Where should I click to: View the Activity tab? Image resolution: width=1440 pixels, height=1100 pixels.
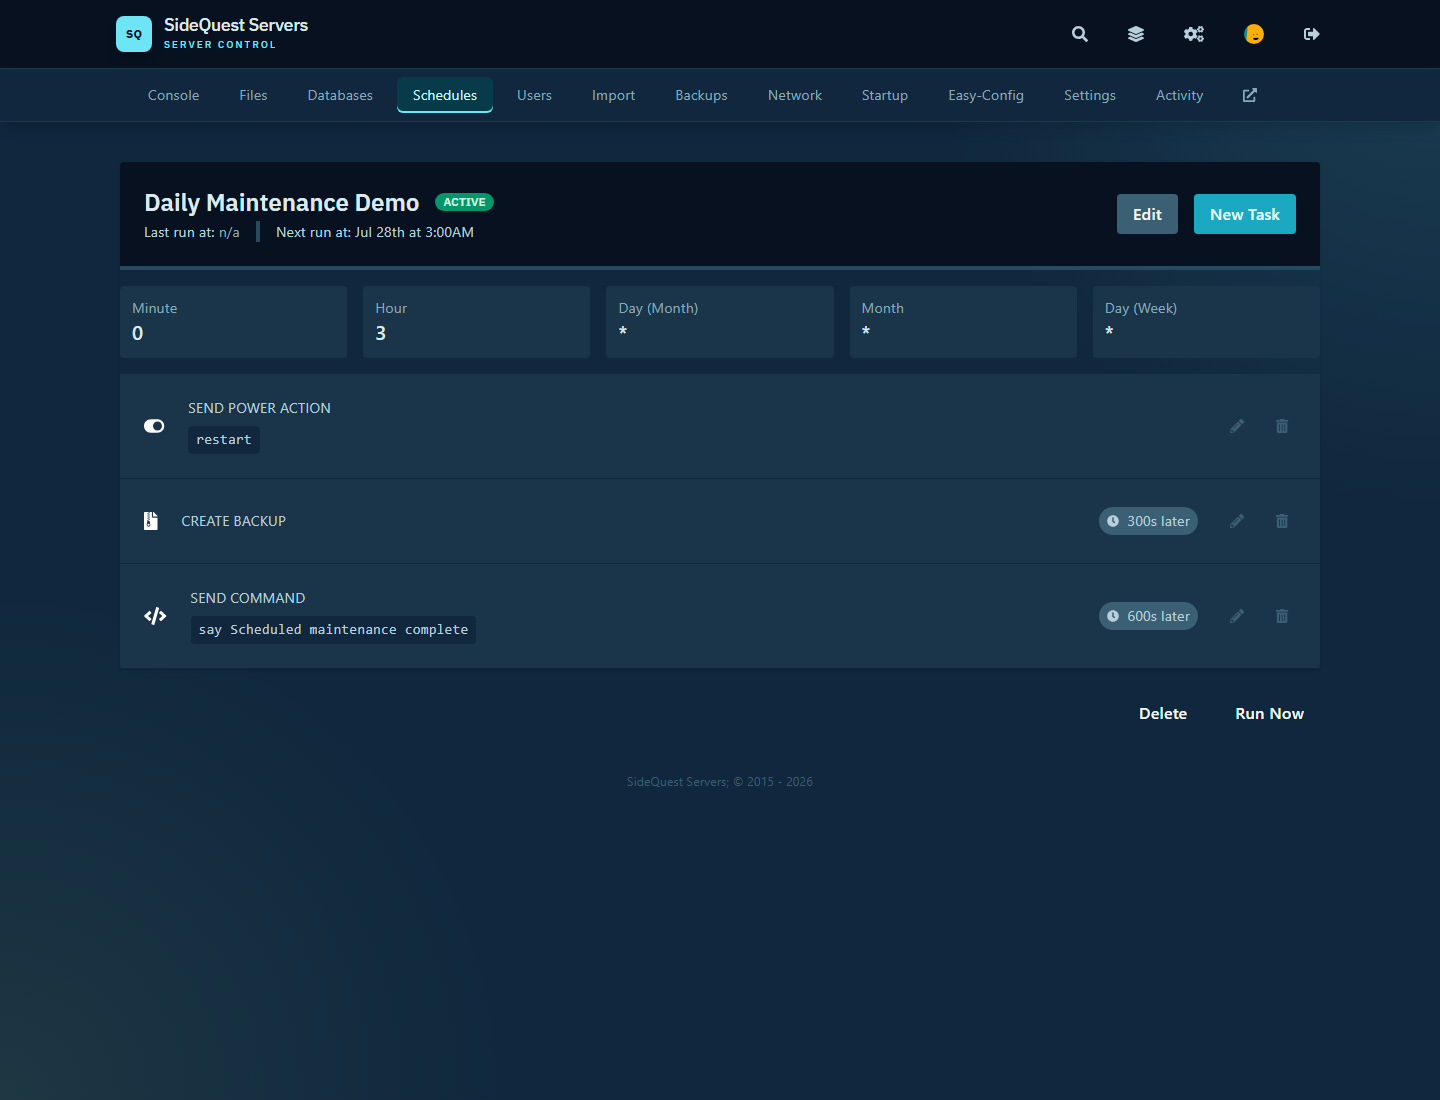tap(1179, 95)
